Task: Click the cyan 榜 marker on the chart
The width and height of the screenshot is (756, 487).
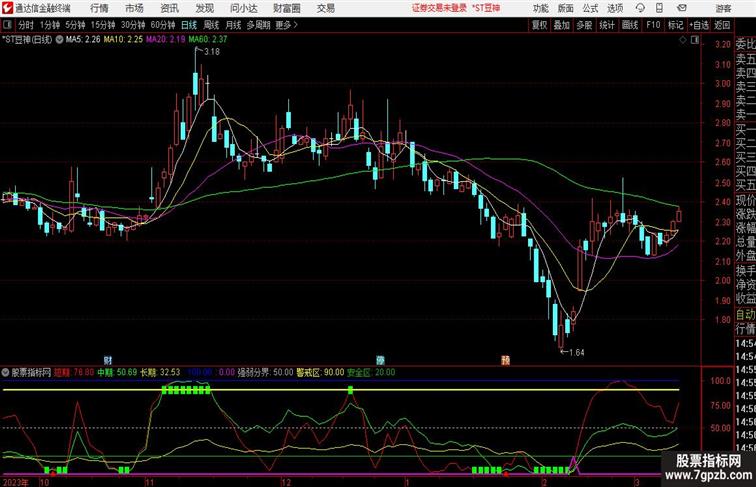Action: pos(381,360)
